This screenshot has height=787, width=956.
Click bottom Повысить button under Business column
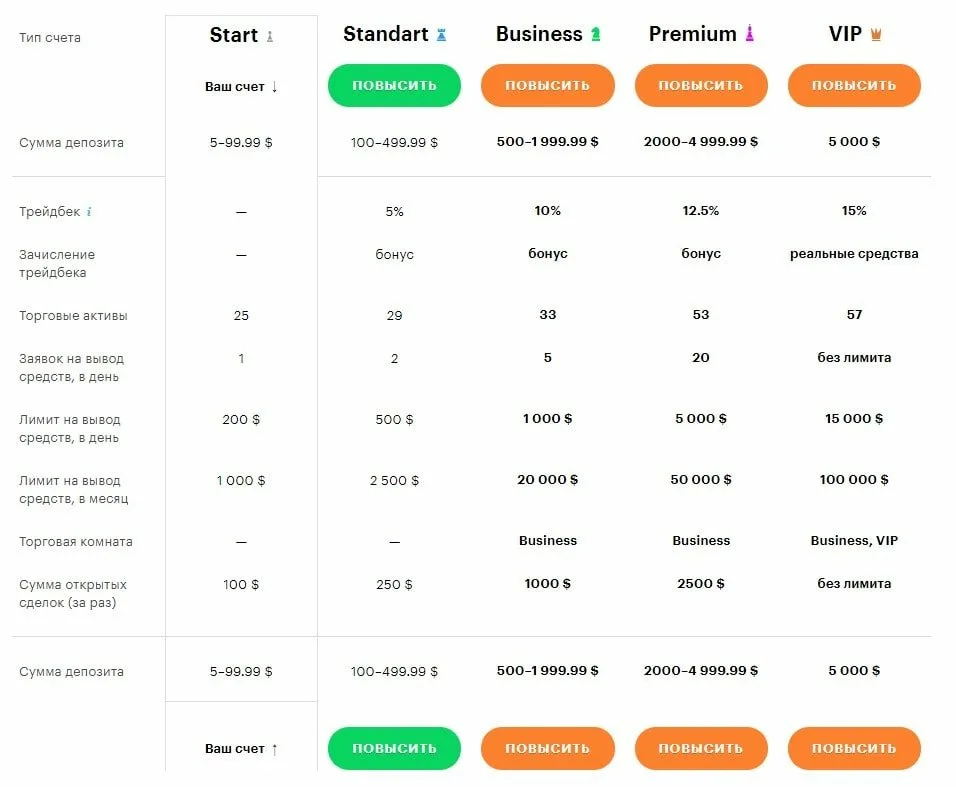tap(548, 749)
